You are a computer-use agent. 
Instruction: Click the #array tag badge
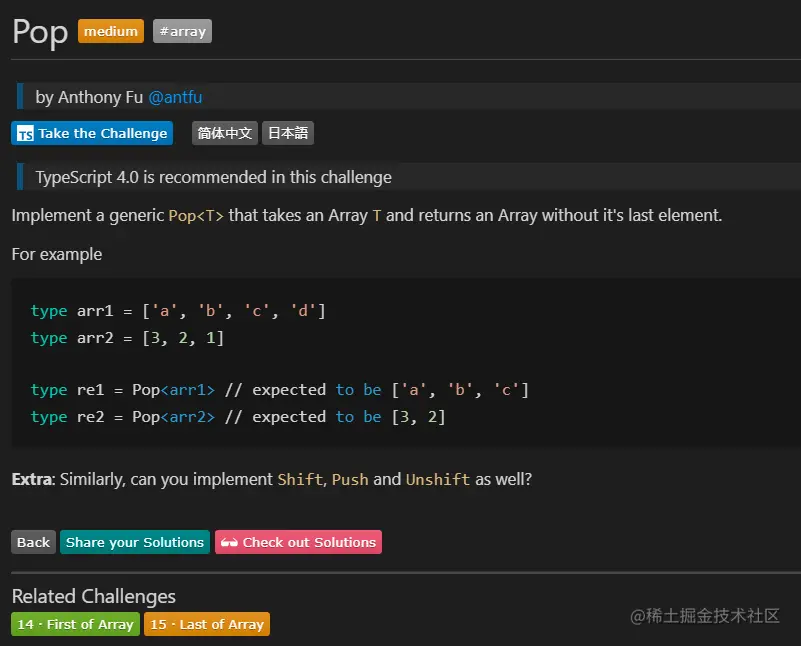coord(182,32)
